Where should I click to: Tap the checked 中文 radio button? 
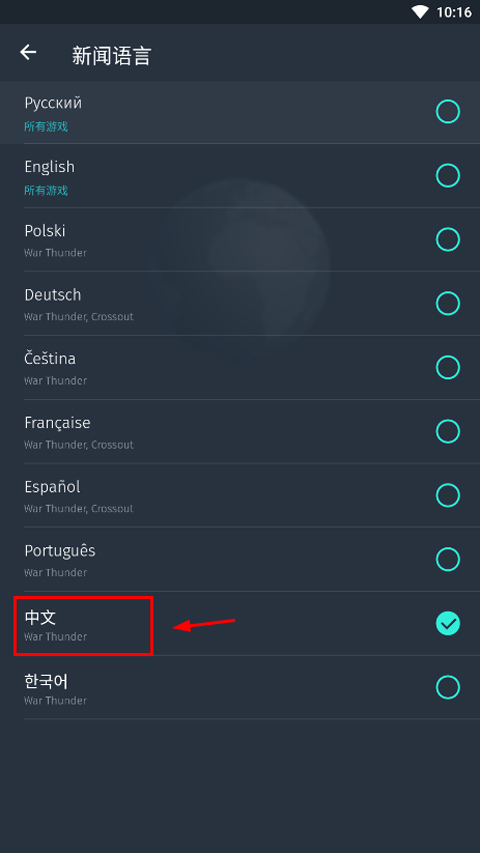[448, 623]
